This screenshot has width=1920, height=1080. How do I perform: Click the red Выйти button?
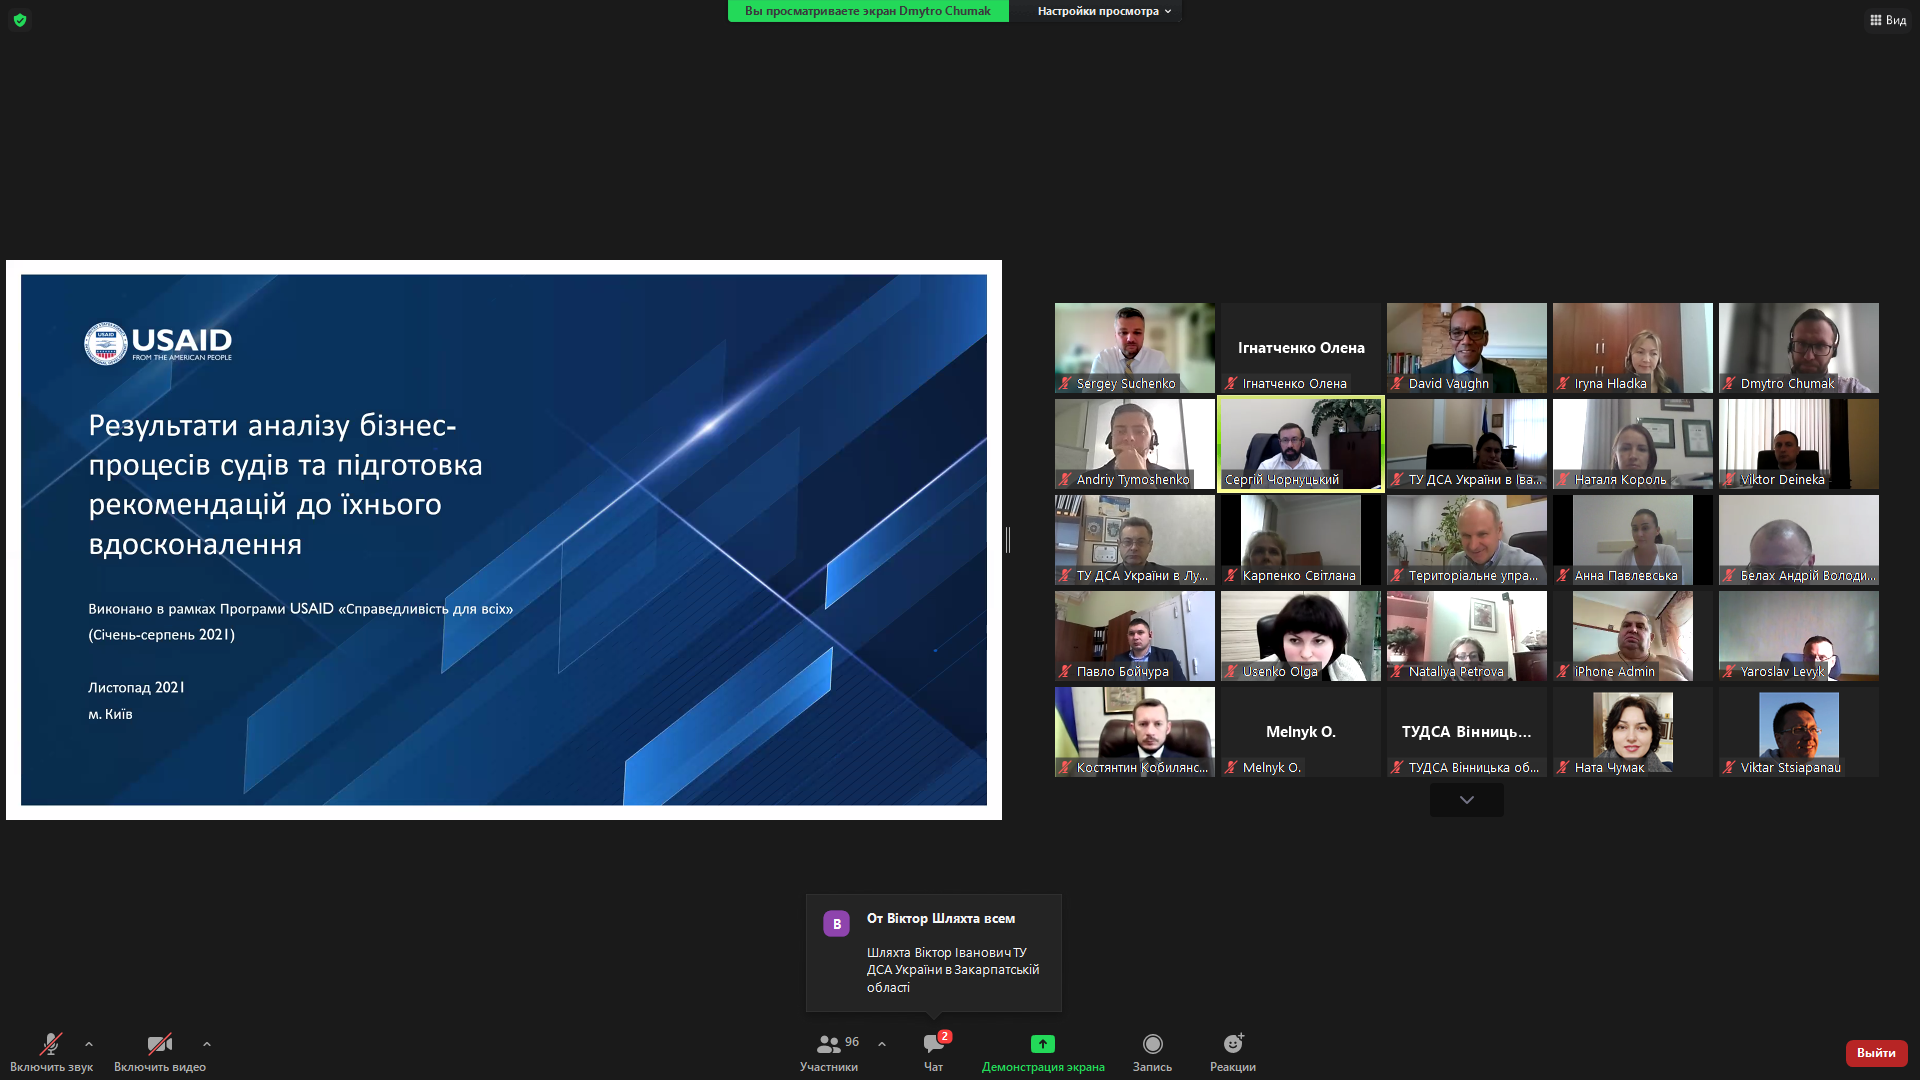tap(1876, 1052)
